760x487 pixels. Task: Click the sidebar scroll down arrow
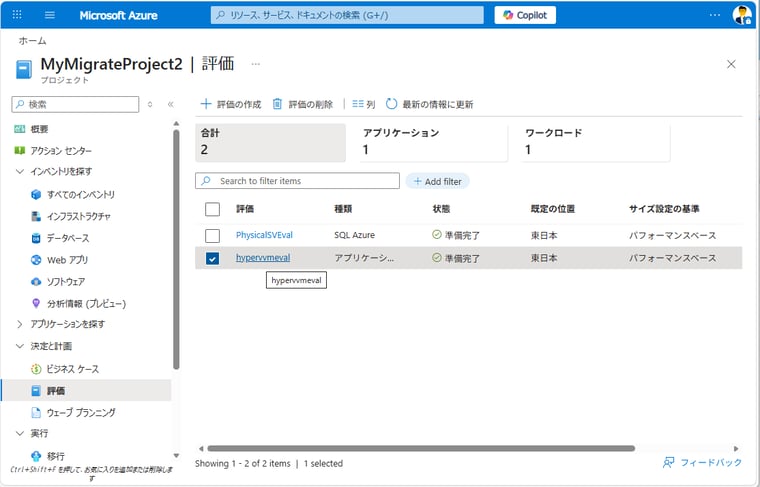(x=176, y=456)
